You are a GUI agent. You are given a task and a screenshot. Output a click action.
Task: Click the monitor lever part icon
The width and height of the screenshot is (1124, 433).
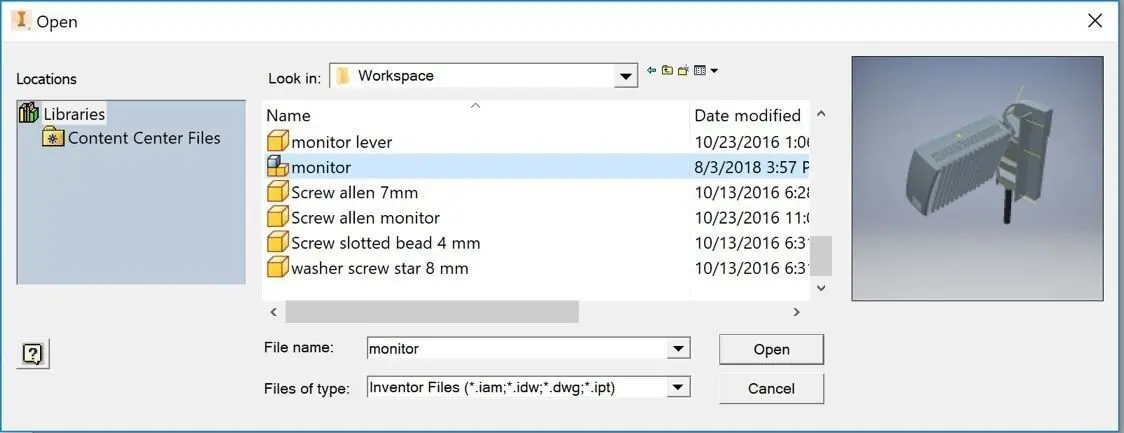[x=277, y=142]
